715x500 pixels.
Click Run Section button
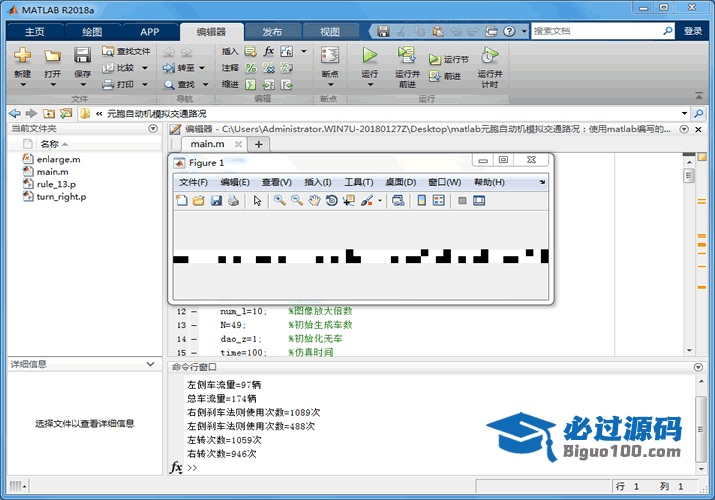[x=449, y=59]
